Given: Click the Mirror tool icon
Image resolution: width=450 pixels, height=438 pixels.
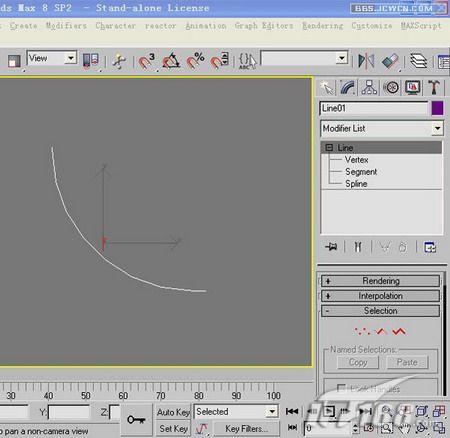Looking at the screenshot, I should 366,61.
